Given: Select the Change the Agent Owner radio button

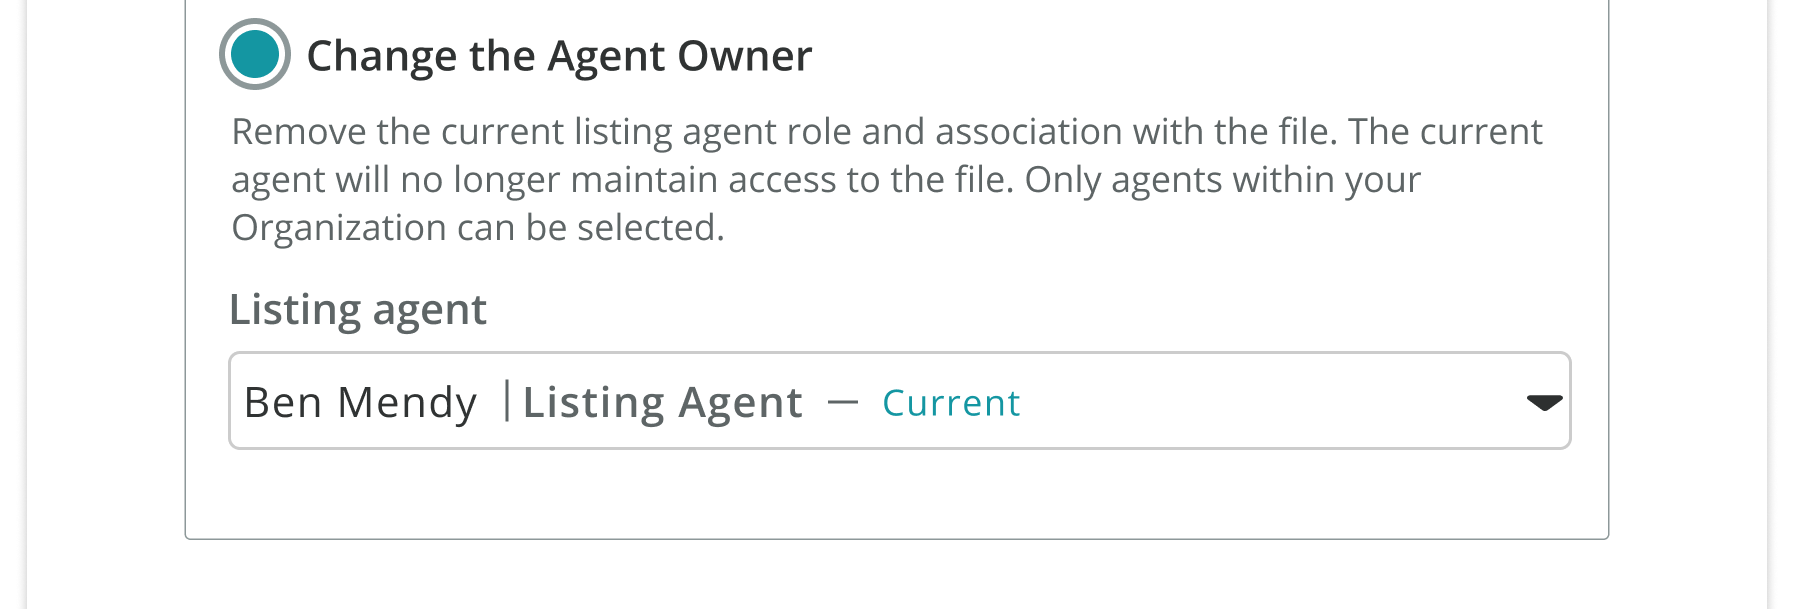Looking at the screenshot, I should tap(255, 54).
